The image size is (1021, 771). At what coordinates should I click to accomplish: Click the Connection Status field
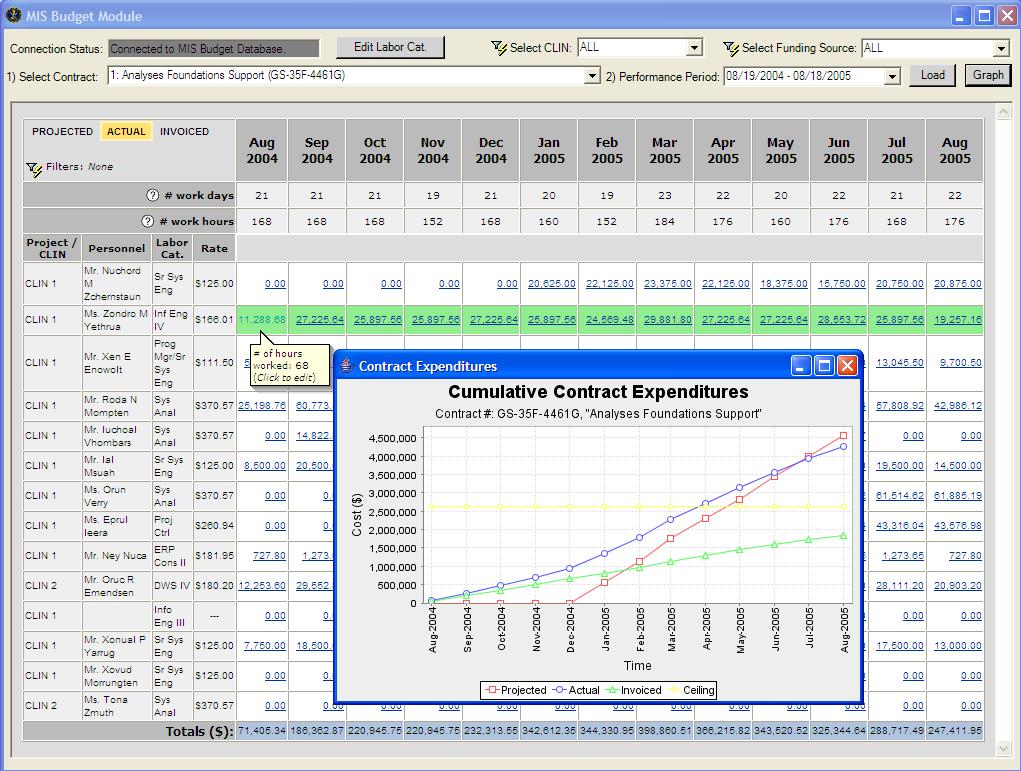point(214,49)
